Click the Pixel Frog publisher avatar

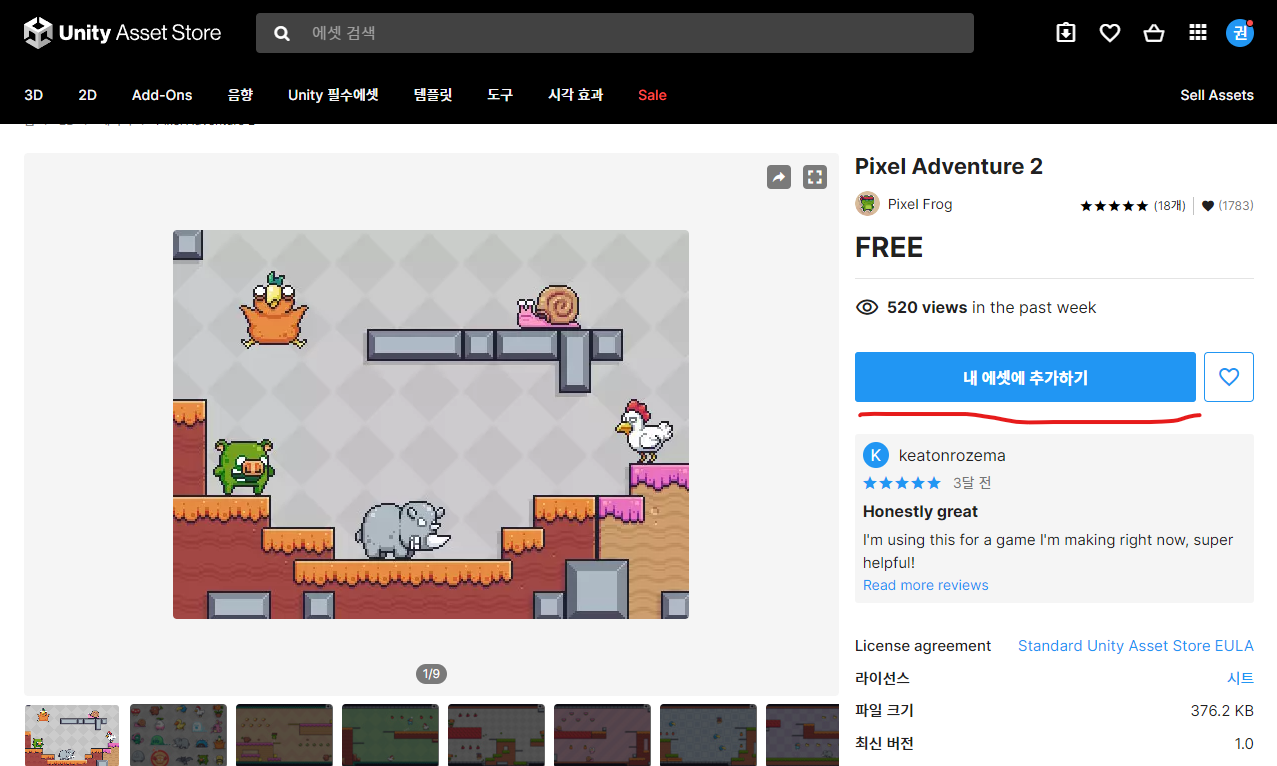tap(867, 204)
